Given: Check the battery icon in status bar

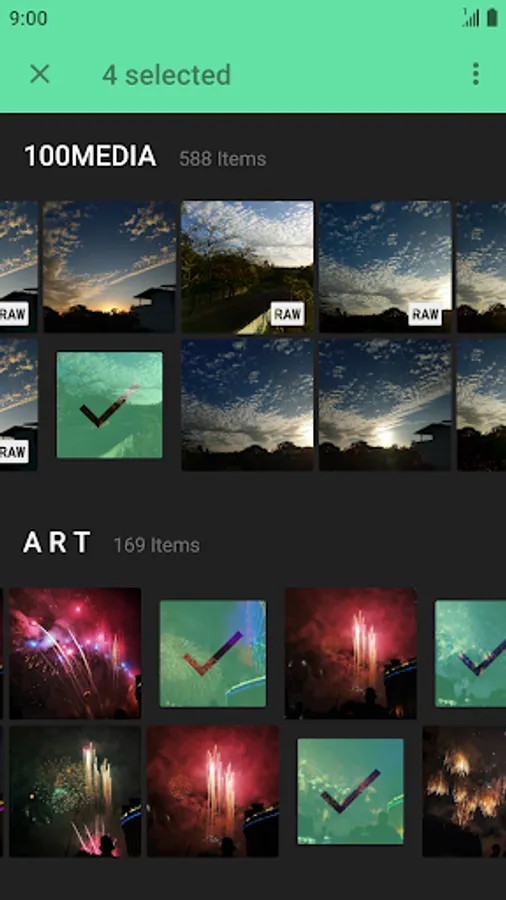Looking at the screenshot, I should pos(492,18).
